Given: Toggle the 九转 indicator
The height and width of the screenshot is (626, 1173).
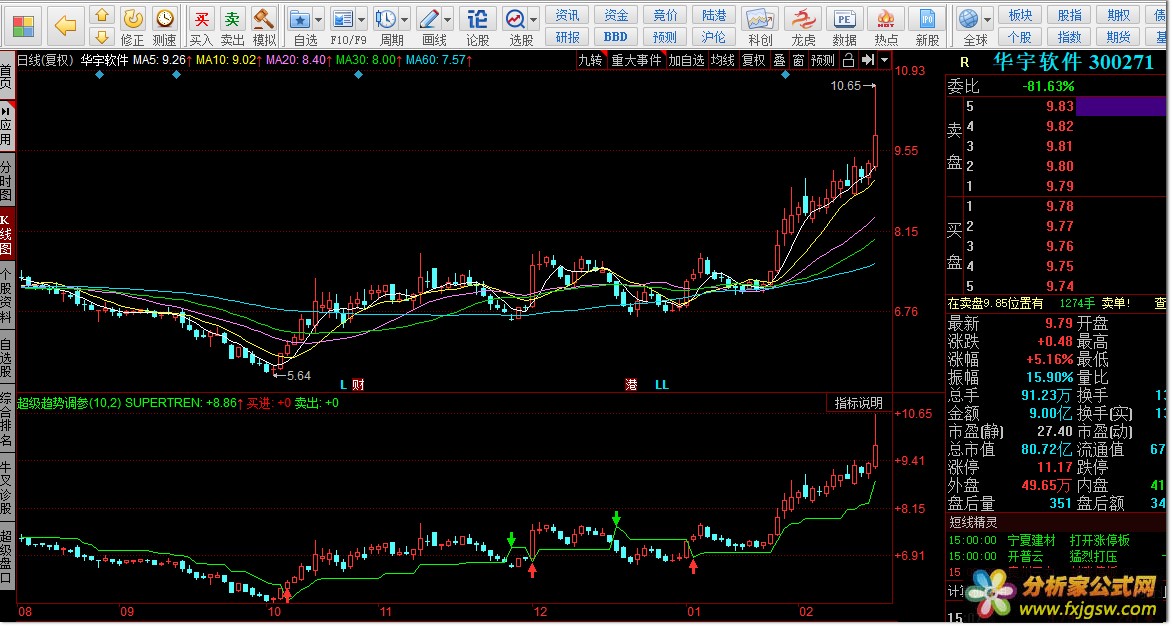Looking at the screenshot, I should point(590,60).
